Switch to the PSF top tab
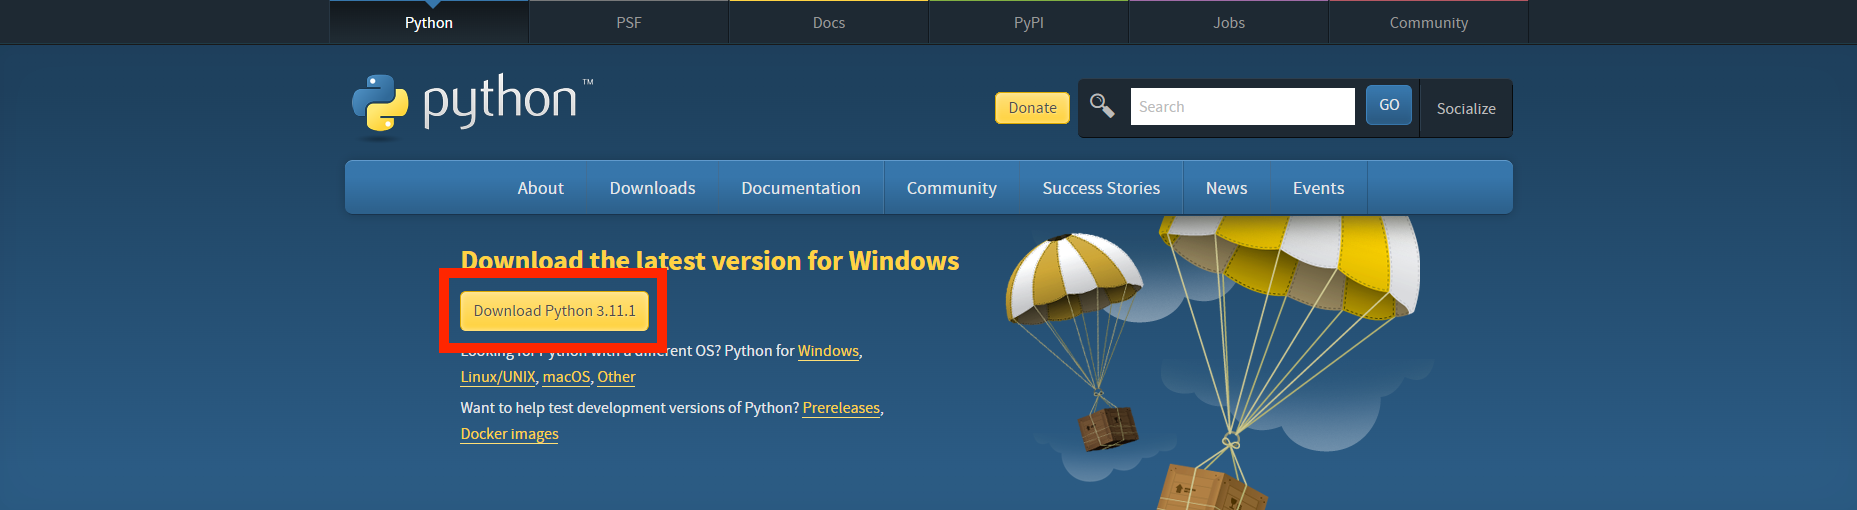This screenshot has height=510, width=1857. pos(629,22)
